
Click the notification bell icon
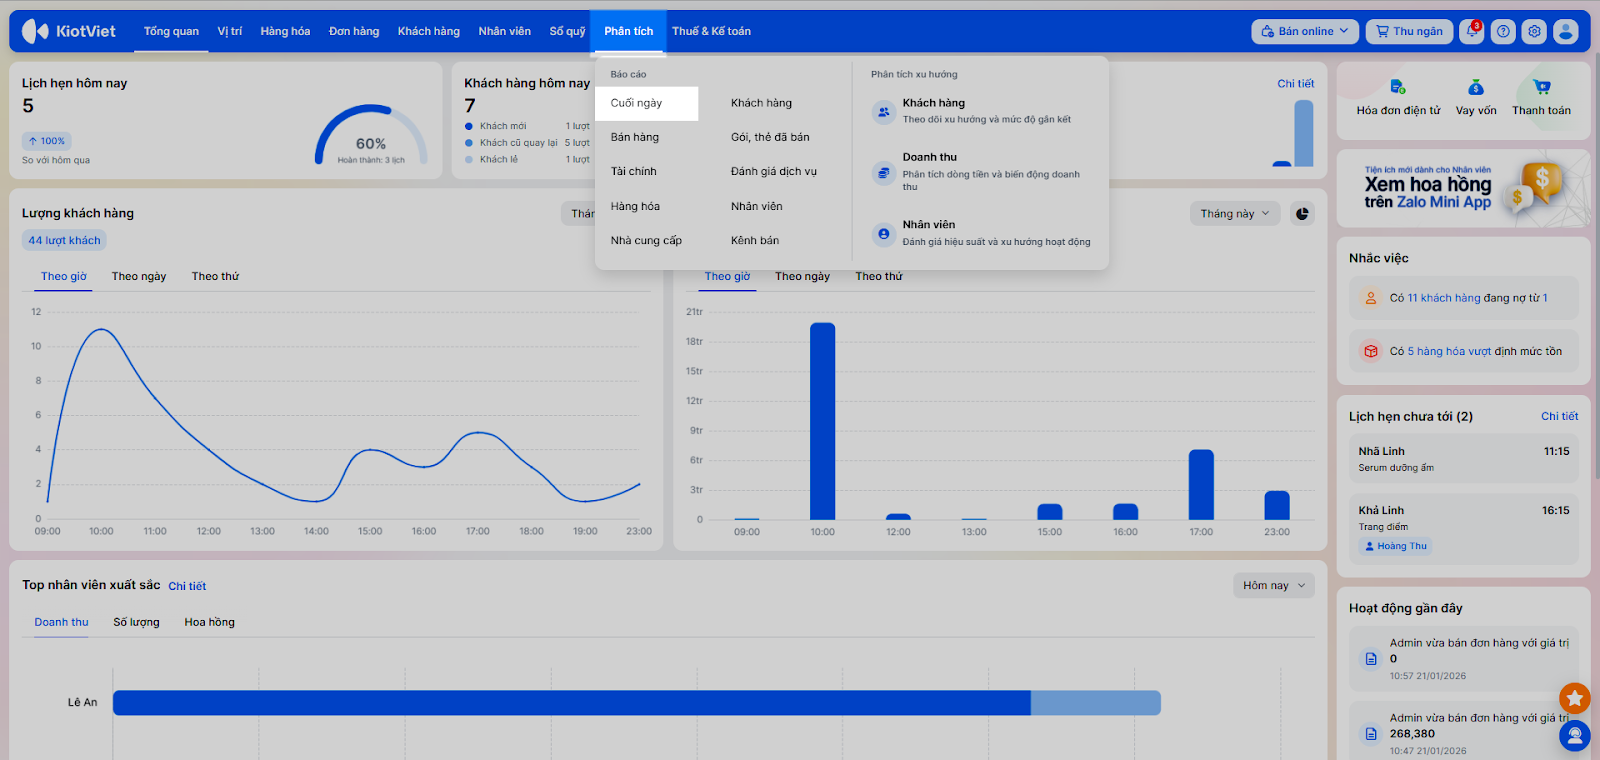[1471, 31]
